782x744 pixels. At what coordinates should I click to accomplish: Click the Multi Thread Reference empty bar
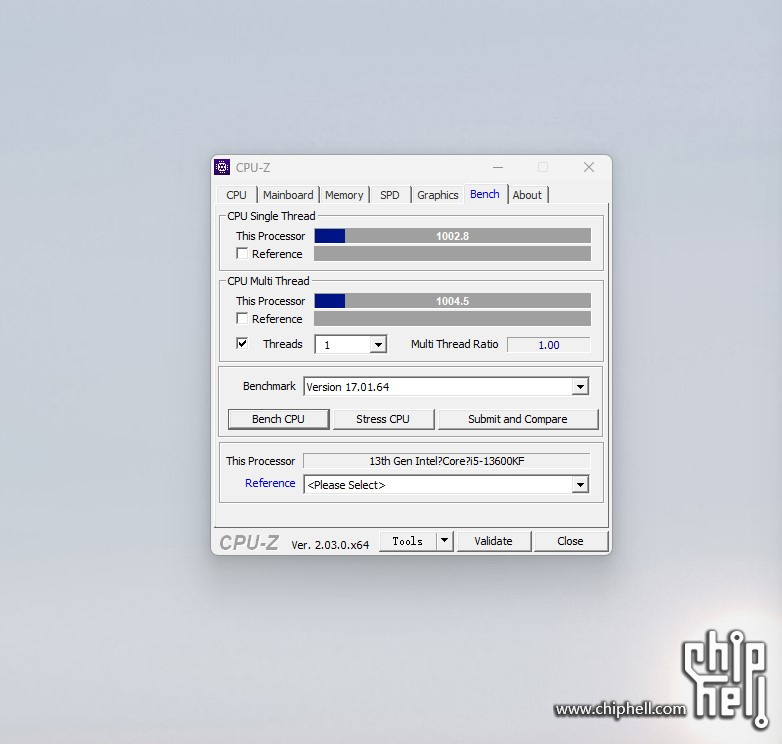click(x=452, y=319)
